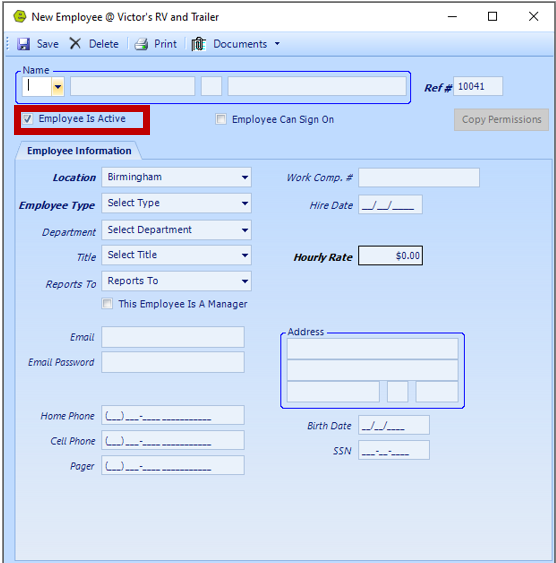
Task: Click the Hire Date field
Action: tap(390, 205)
